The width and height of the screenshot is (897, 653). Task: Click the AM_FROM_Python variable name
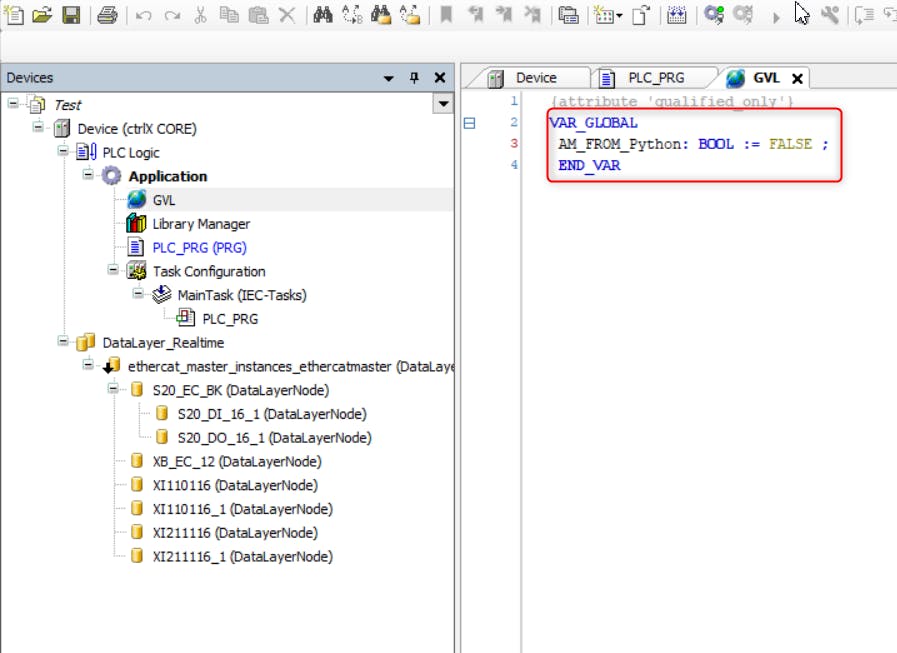coord(620,144)
